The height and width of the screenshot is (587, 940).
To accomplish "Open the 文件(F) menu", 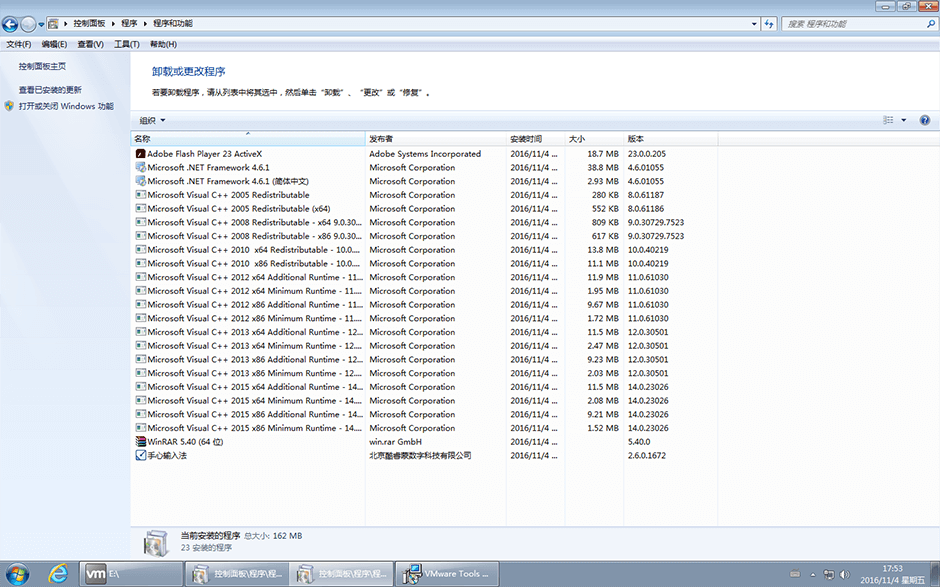I will tap(19, 44).
